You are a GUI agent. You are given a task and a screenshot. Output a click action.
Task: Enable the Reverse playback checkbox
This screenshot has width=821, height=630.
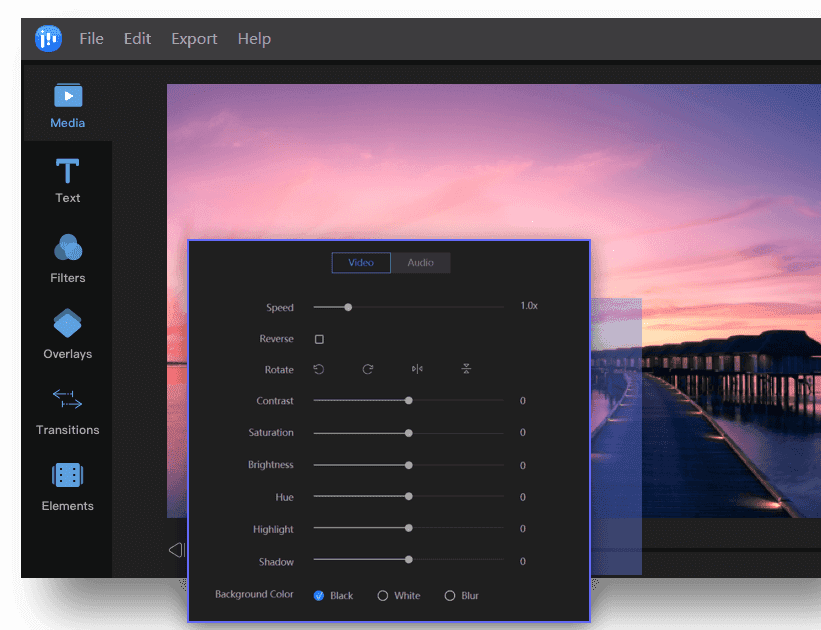pyautogui.click(x=318, y=339)
